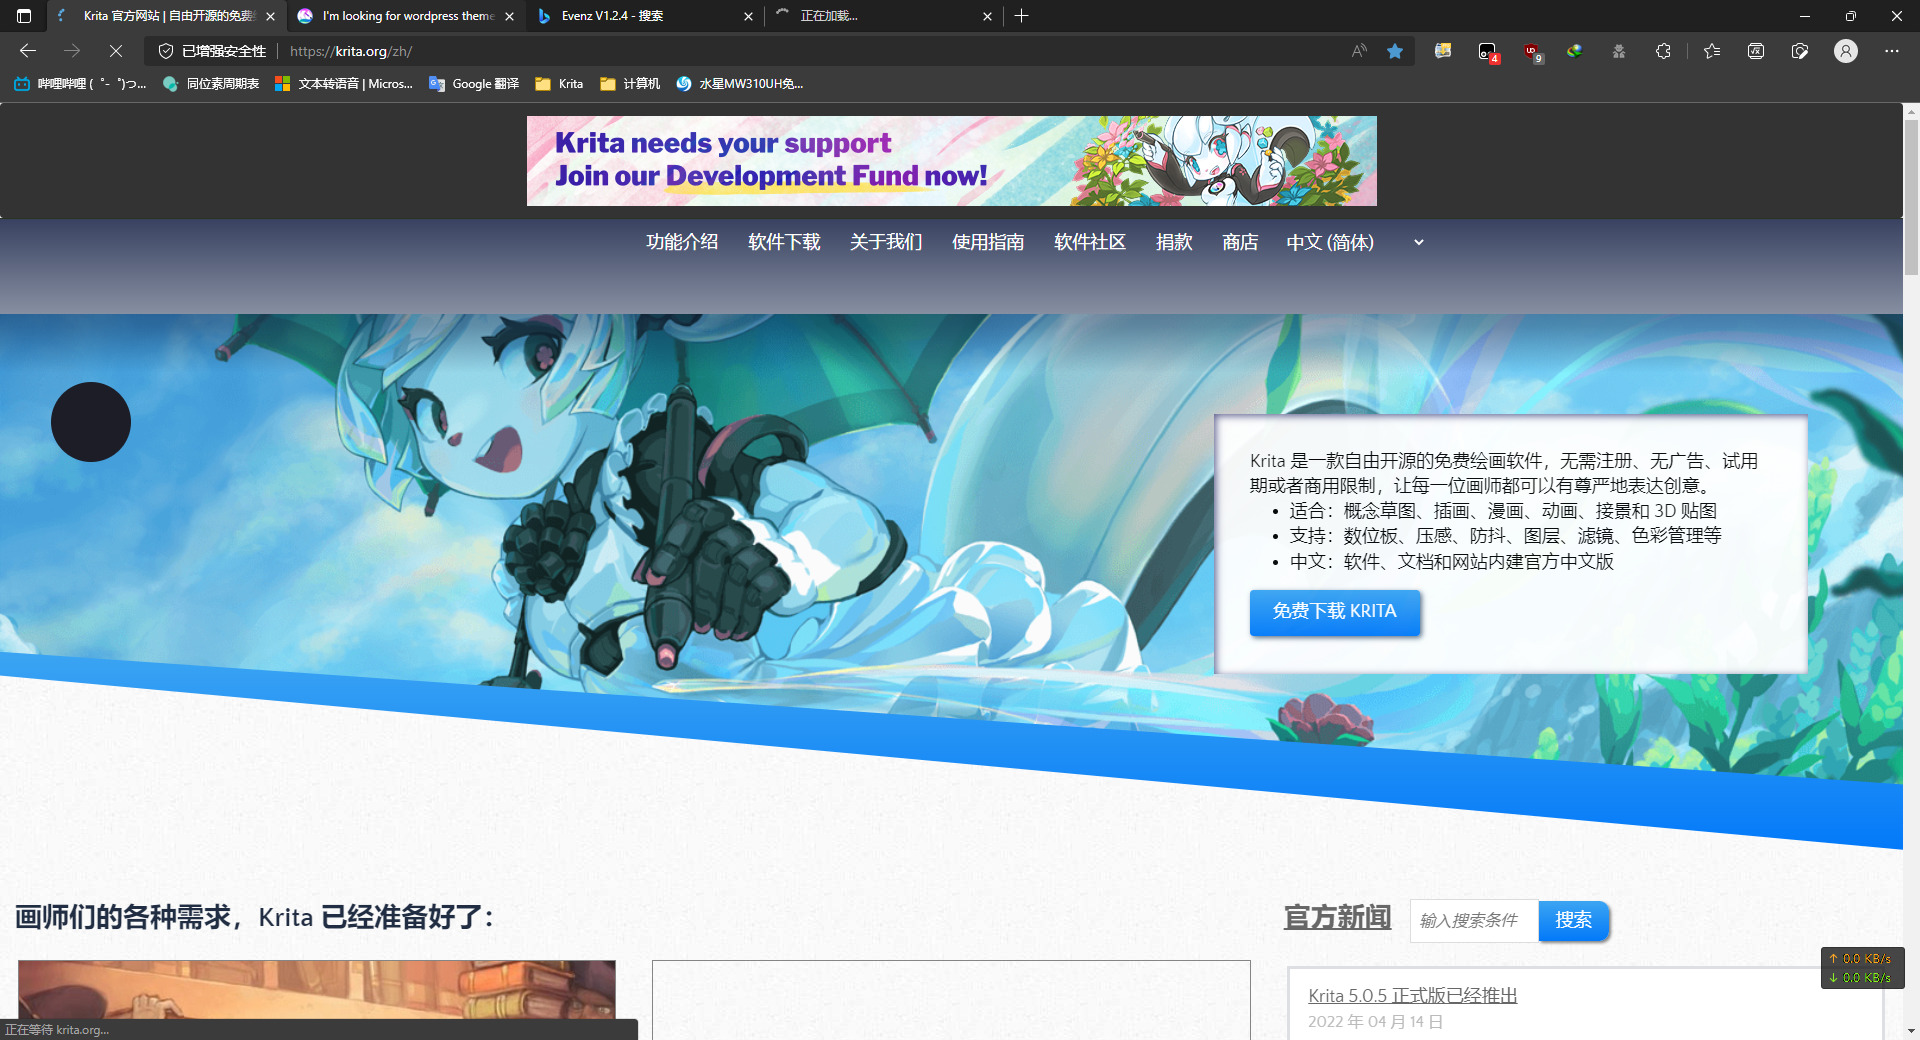This screenshot has height=1040, width=1920.
Task: Switch to the 'I'm looking for wordpress theme' tab
Action: point(405,16)
